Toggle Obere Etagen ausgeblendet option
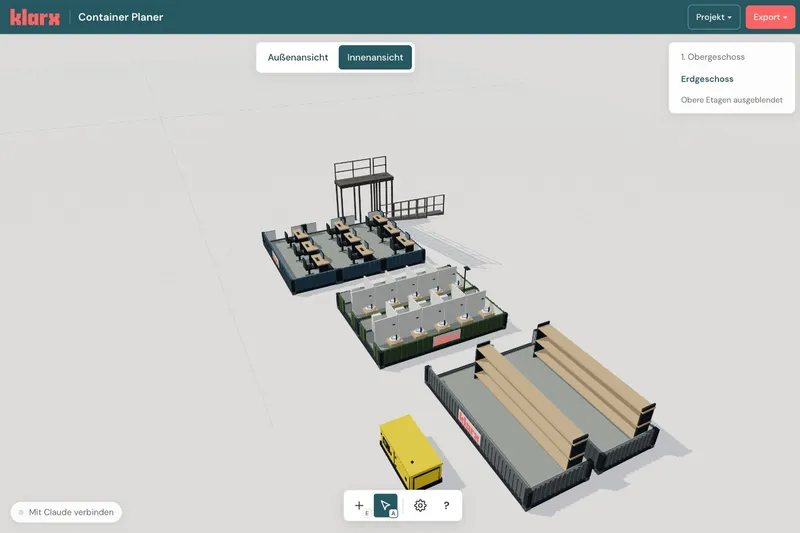800x533 pixels. 731,100
